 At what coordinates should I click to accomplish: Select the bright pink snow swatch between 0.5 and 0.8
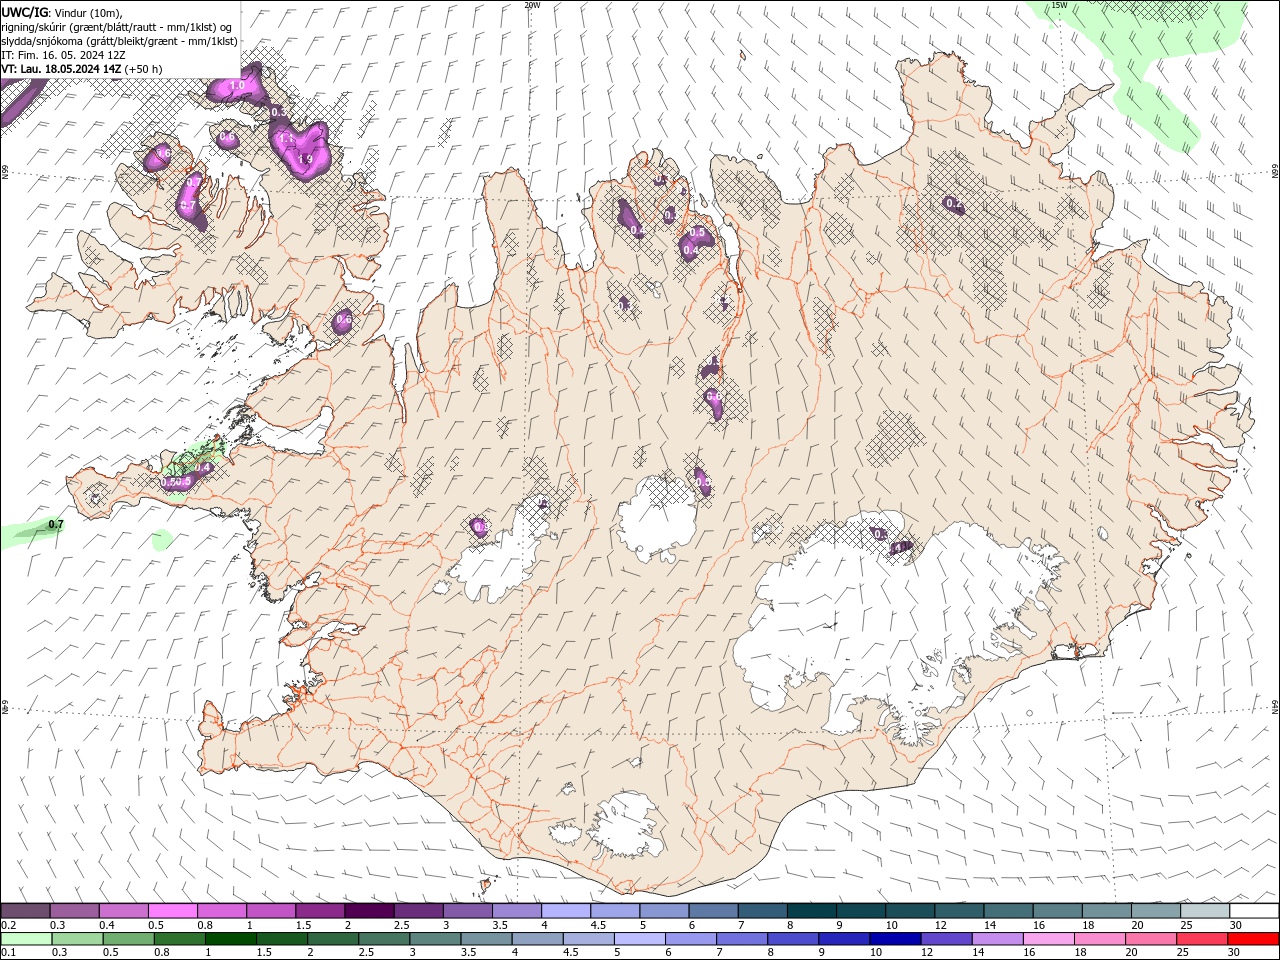coord(173,911)
